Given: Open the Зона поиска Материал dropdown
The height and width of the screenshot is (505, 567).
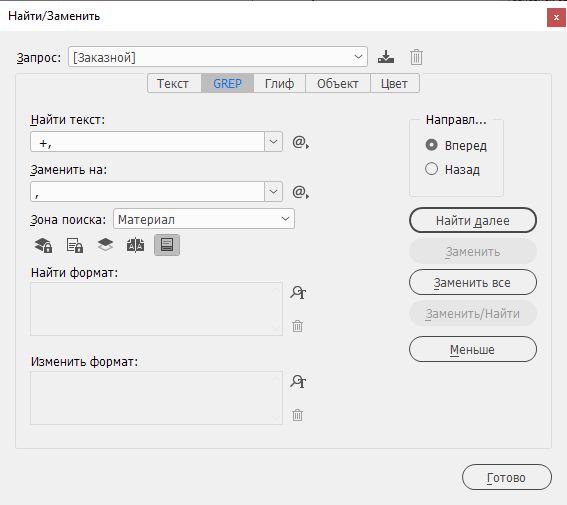Looking at the screenshot, I should (x=204, y=219).
